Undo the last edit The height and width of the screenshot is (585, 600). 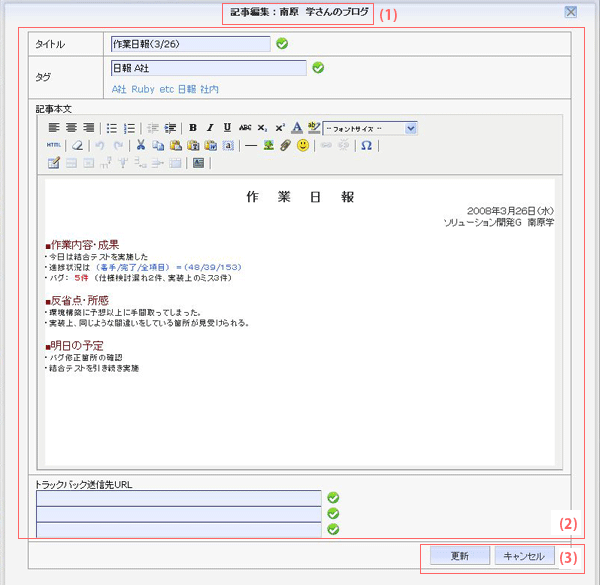100,145
